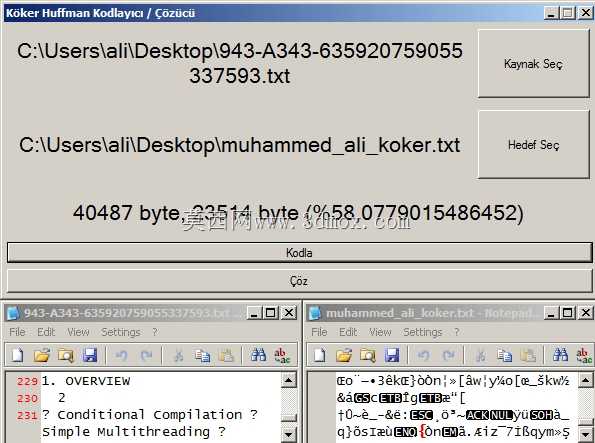The width and height of the screenshot is (595, 443).
Task: Close the muhammed_ali_koker.txt Notepad2 window
Action: (x=586, y=313)
